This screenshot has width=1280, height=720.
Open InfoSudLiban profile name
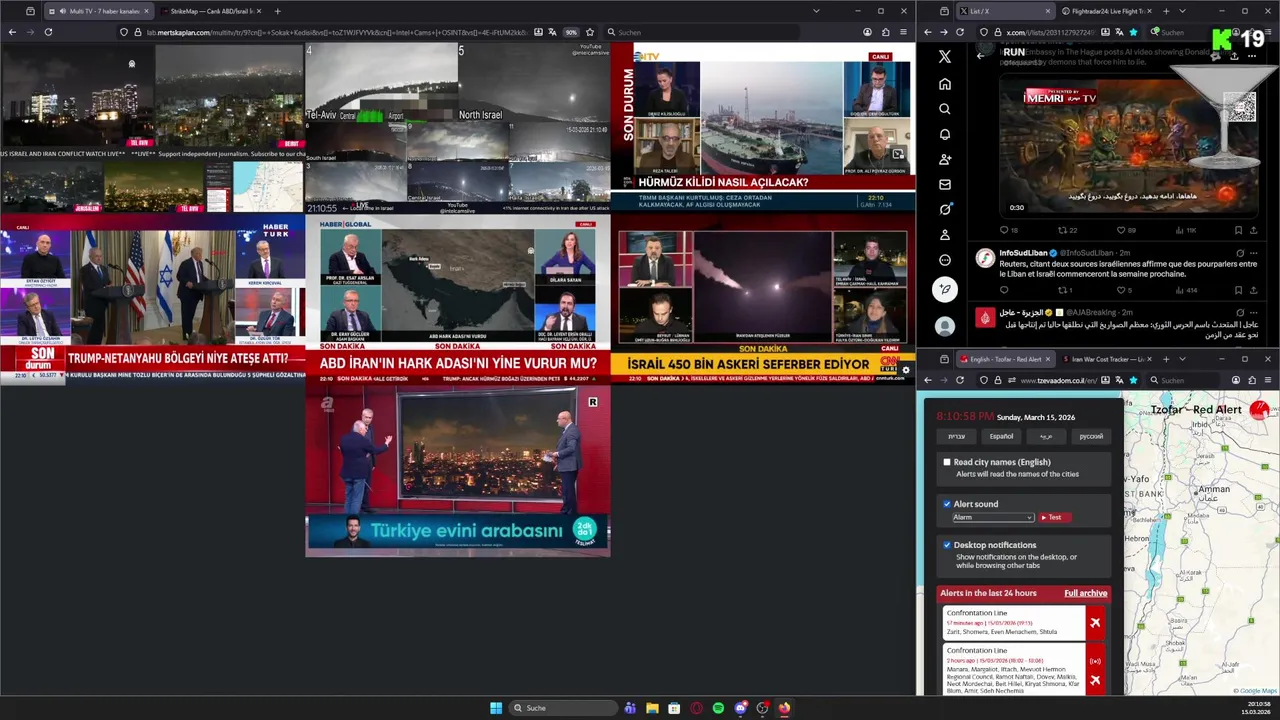coord(1021,253)
